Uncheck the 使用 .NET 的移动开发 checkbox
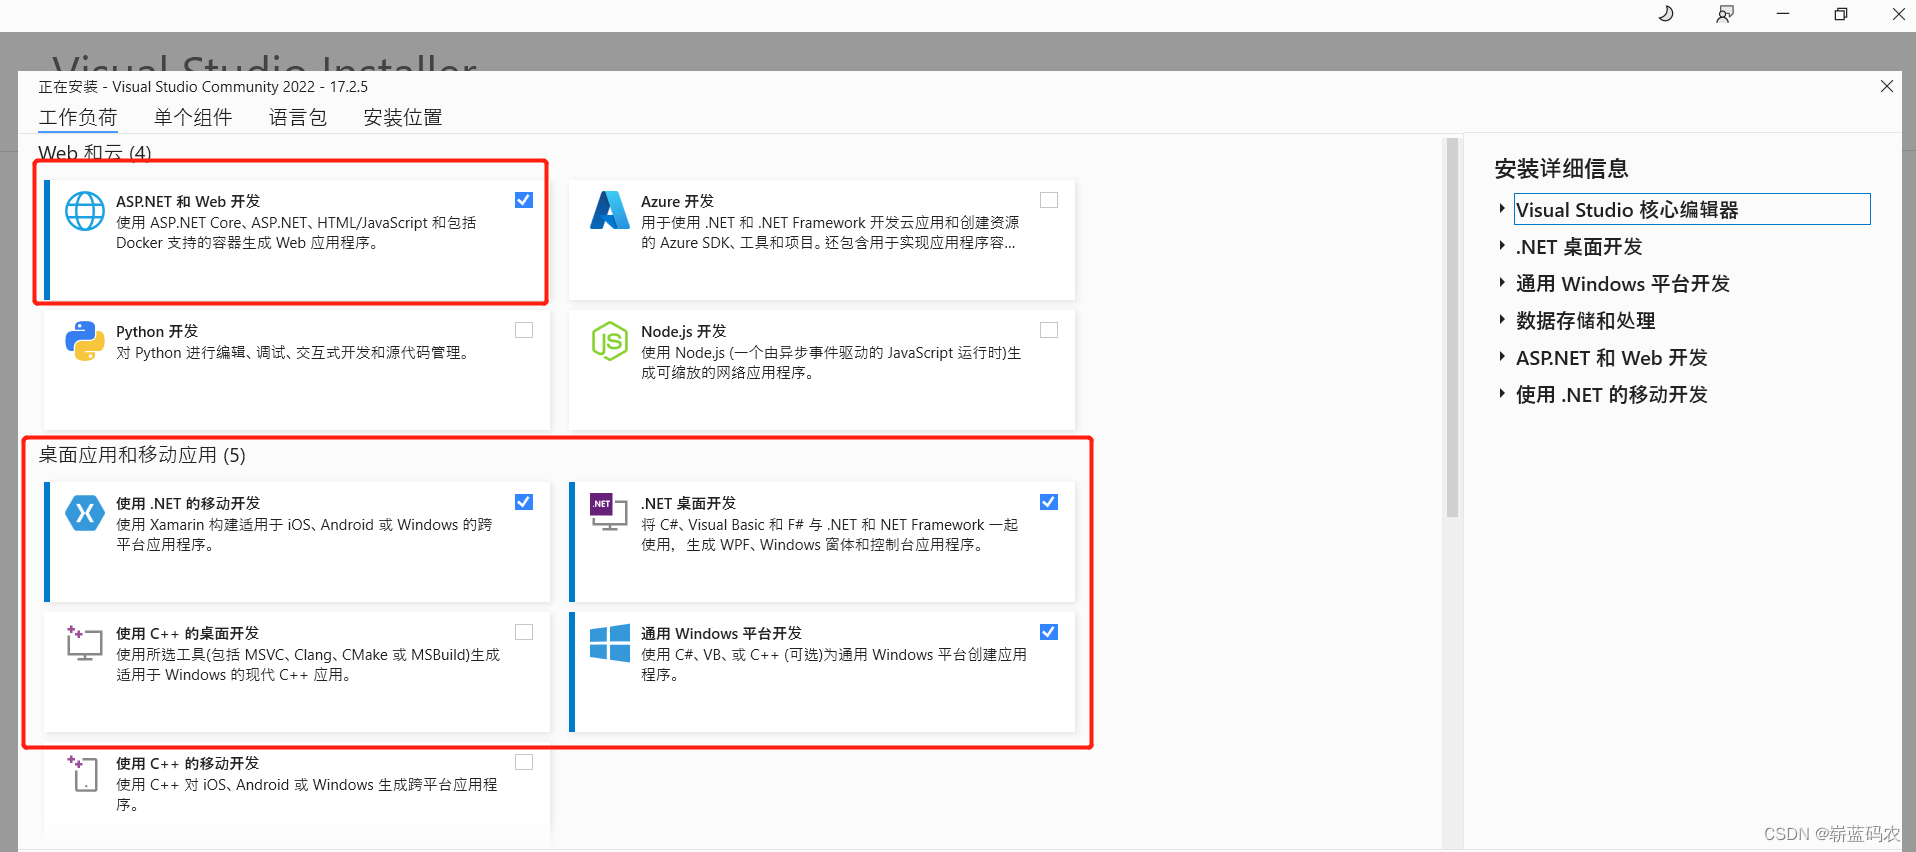This screenshot has width=1916, height=852. [x=524, y=502]
